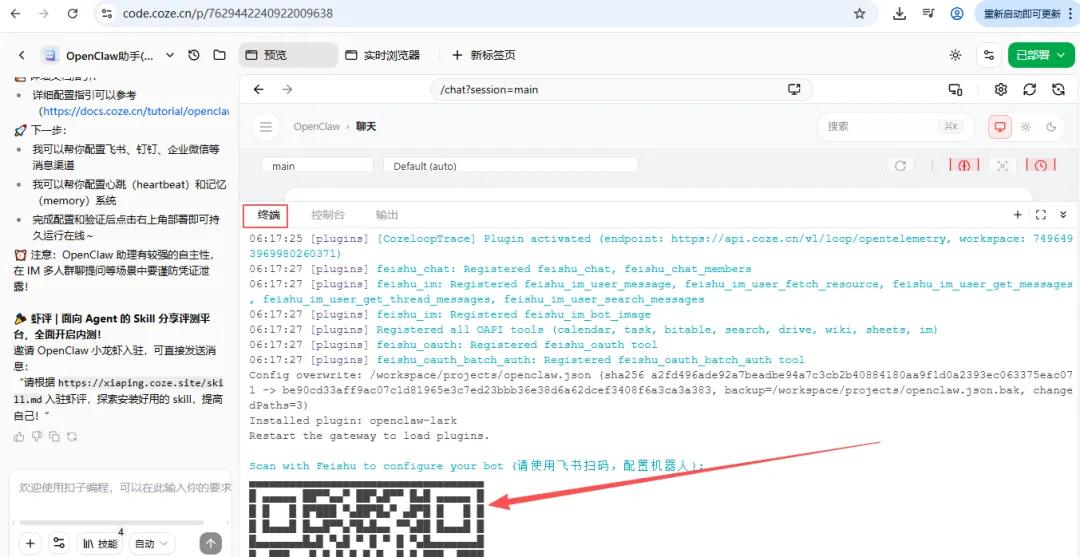
Task: Open site information icon in address bar
Action: [x=105, y=13]
